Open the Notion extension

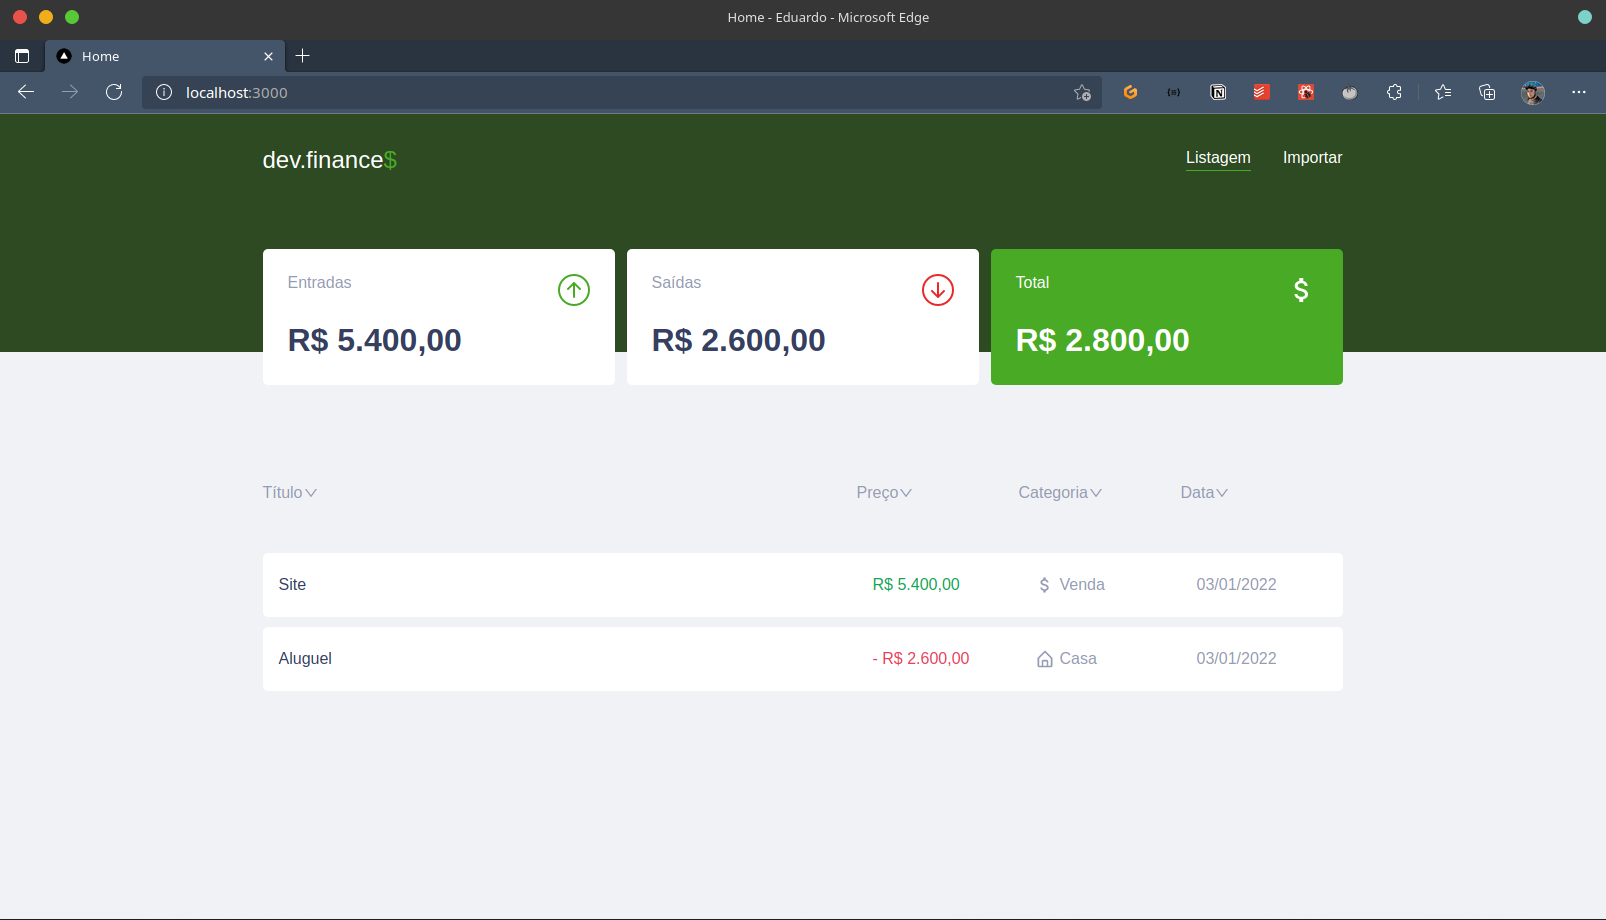1218,92
